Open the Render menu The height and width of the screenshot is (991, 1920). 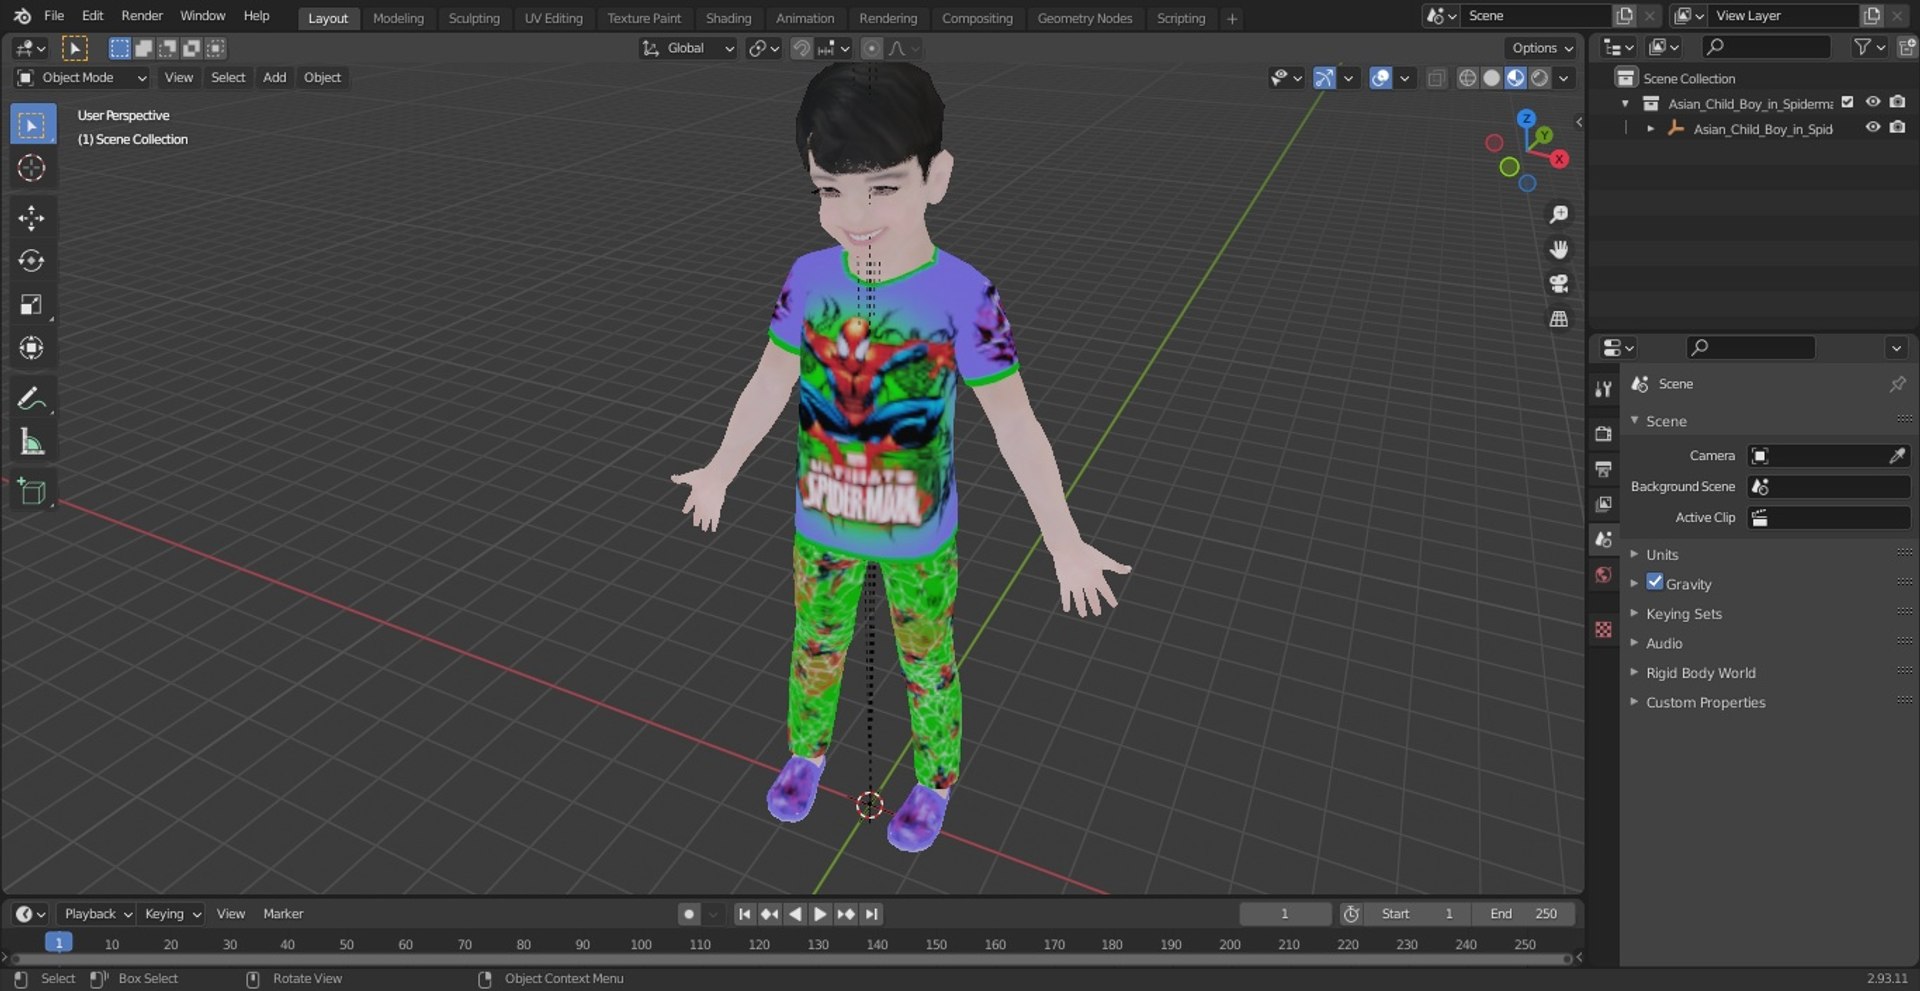click(x=142, y=16)
